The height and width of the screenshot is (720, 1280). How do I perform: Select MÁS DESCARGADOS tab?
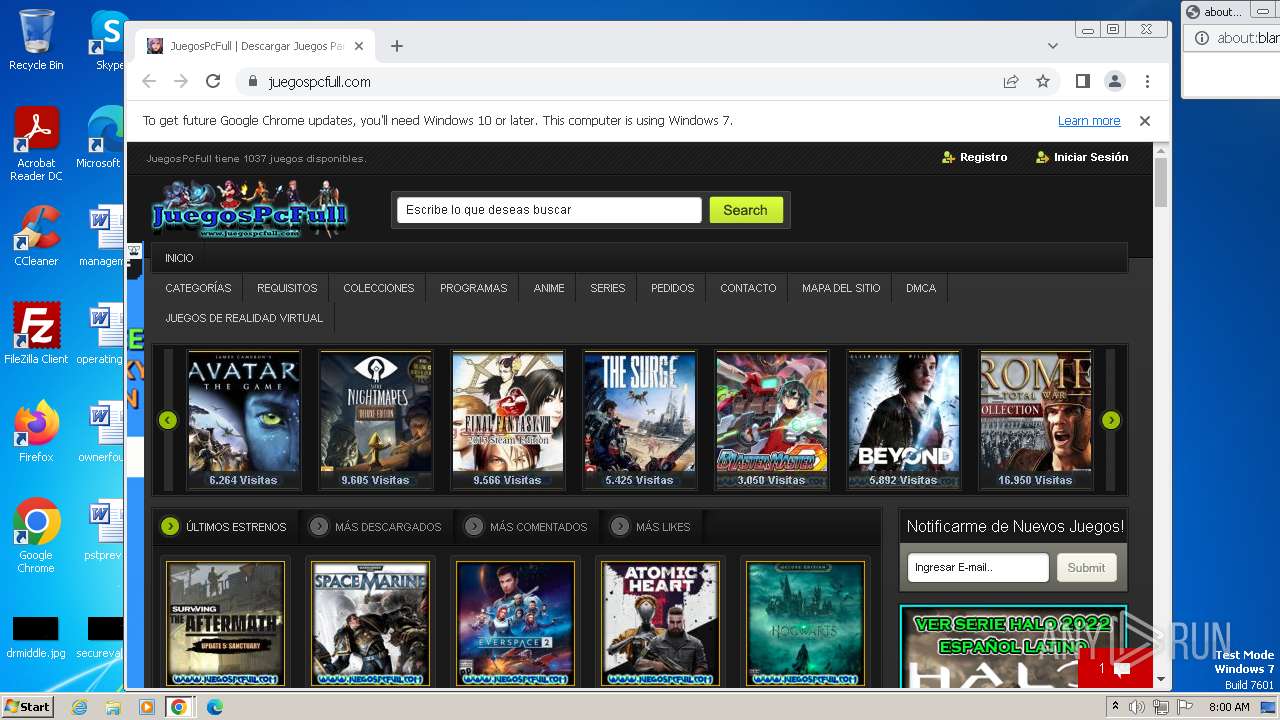[376, 526]
